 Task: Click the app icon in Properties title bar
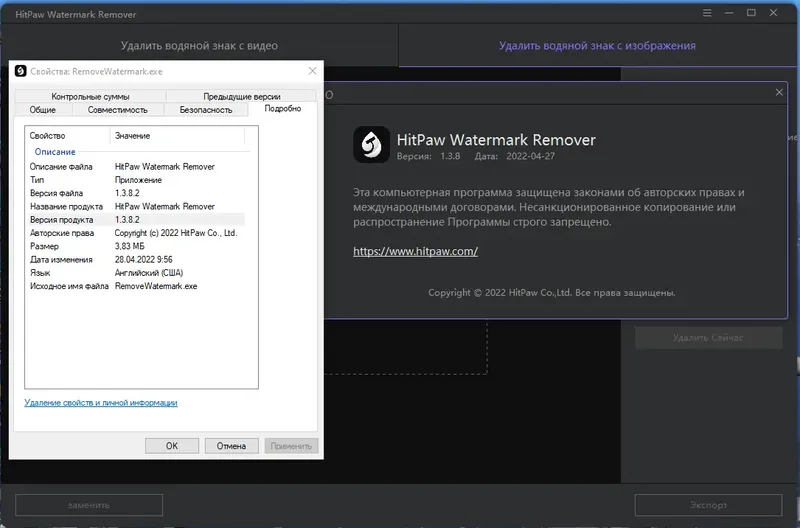point(20,71)
